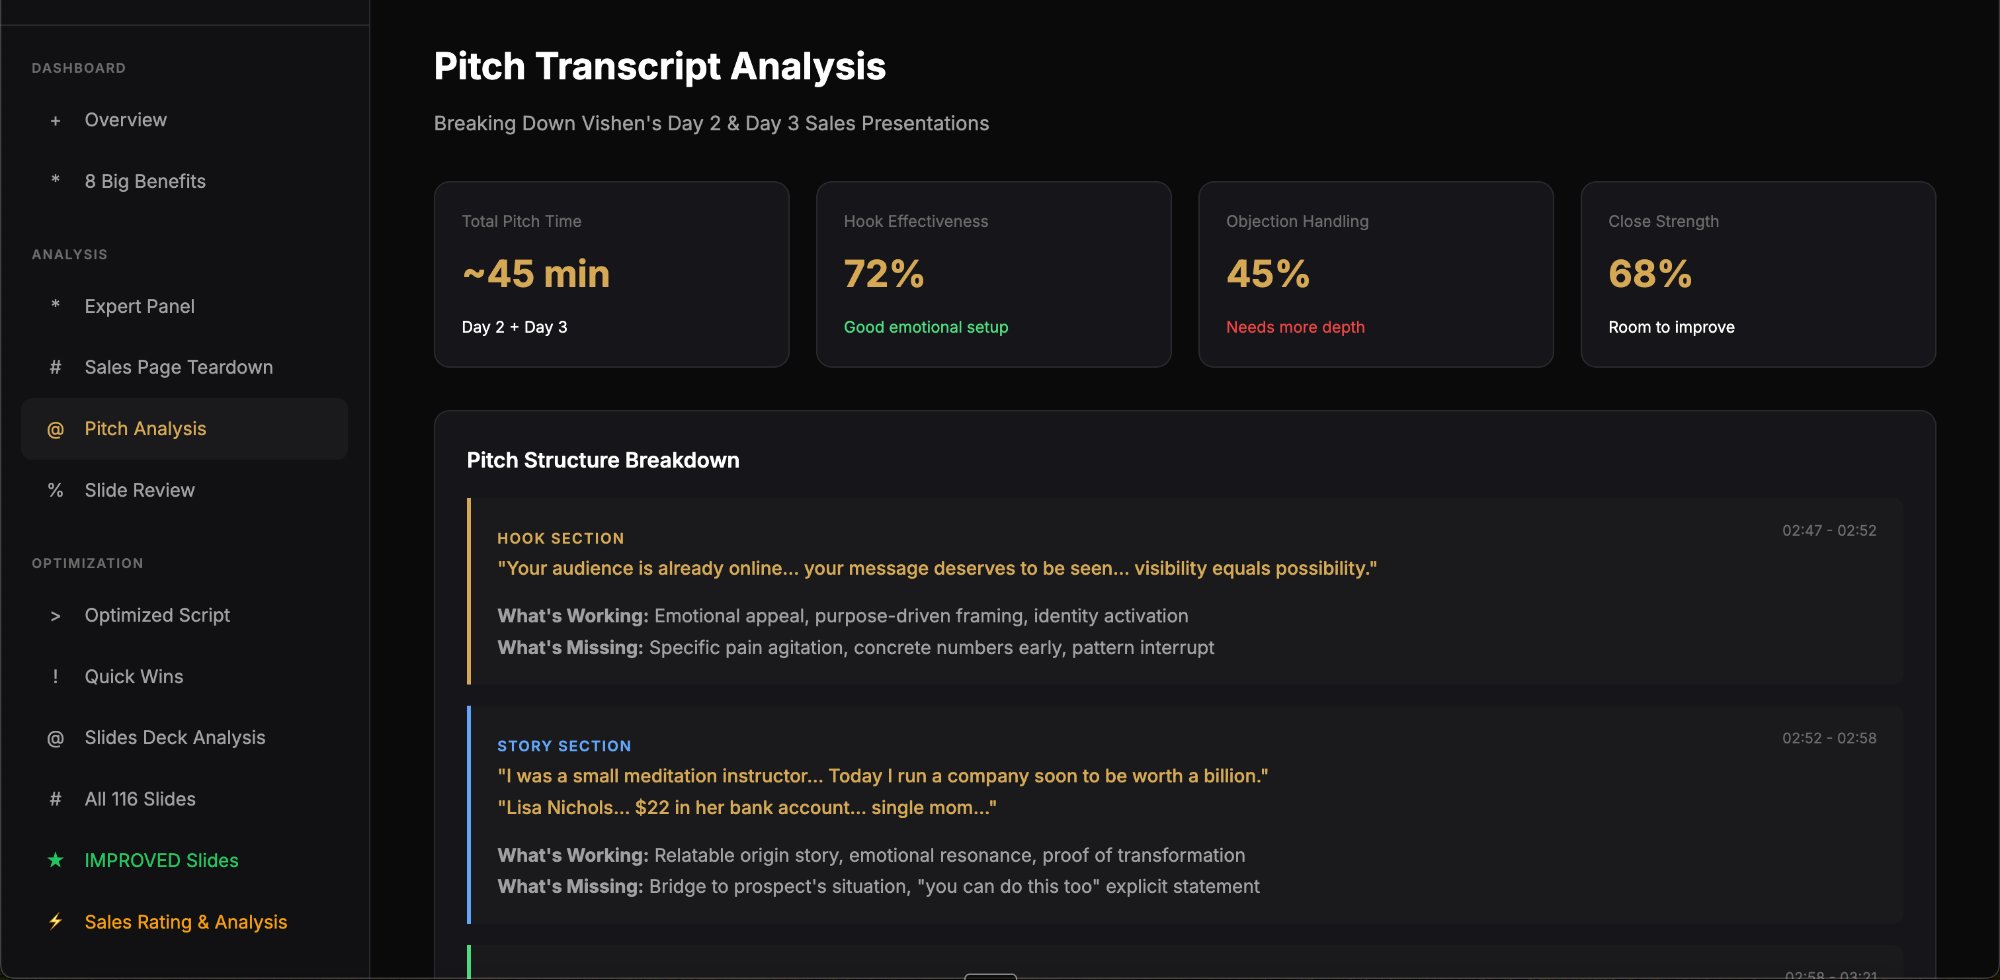Click the Story "What's Working" line about origin story
The image size is (2000, 980).
coord(871,855)
